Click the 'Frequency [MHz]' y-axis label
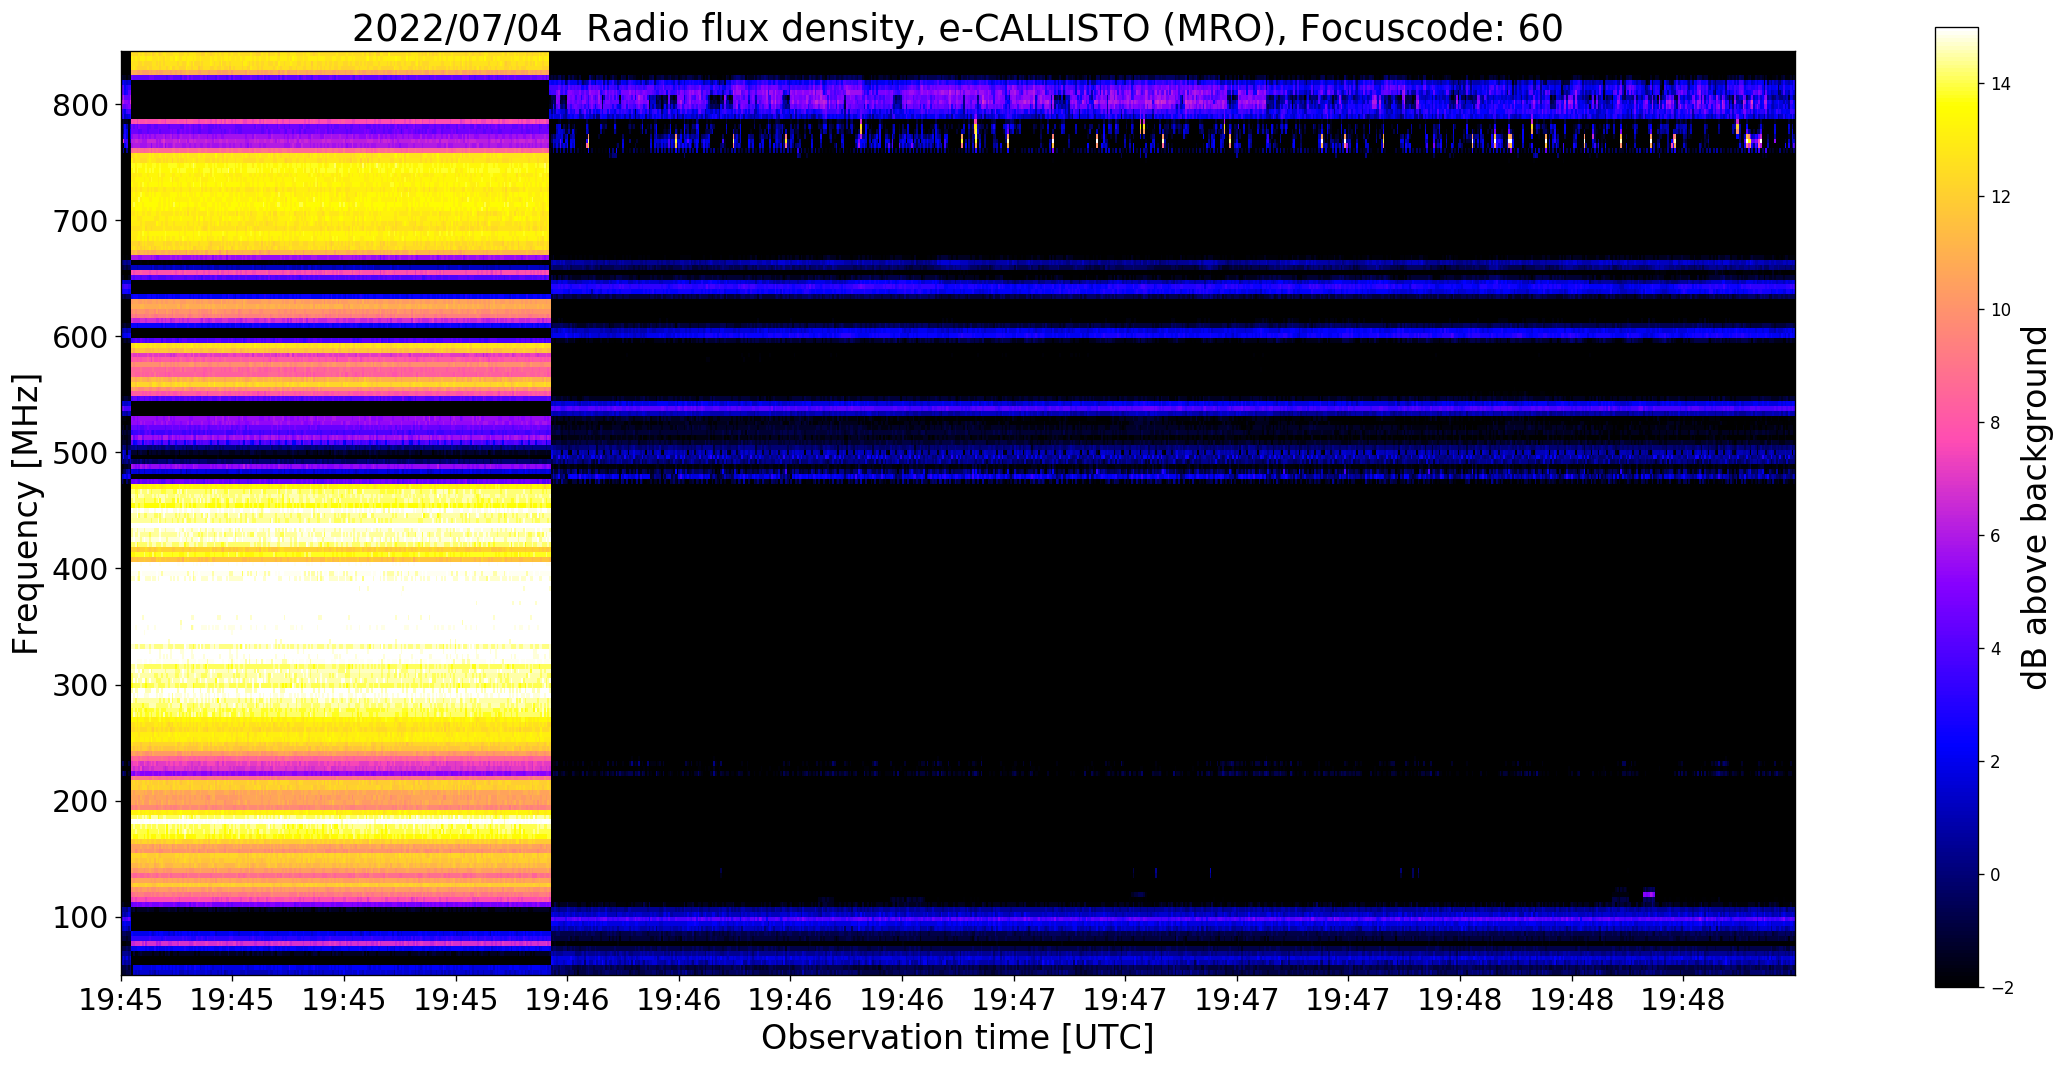Image resolution: width=2066 pixels, height=1067 pixels. point(26,514)
